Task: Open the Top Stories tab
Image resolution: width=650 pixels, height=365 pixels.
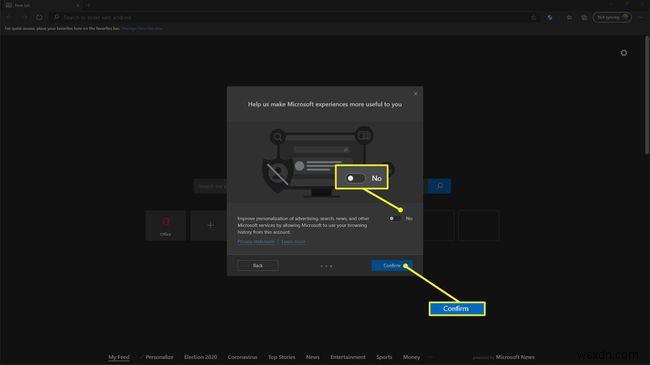Action: click(281, 357)
